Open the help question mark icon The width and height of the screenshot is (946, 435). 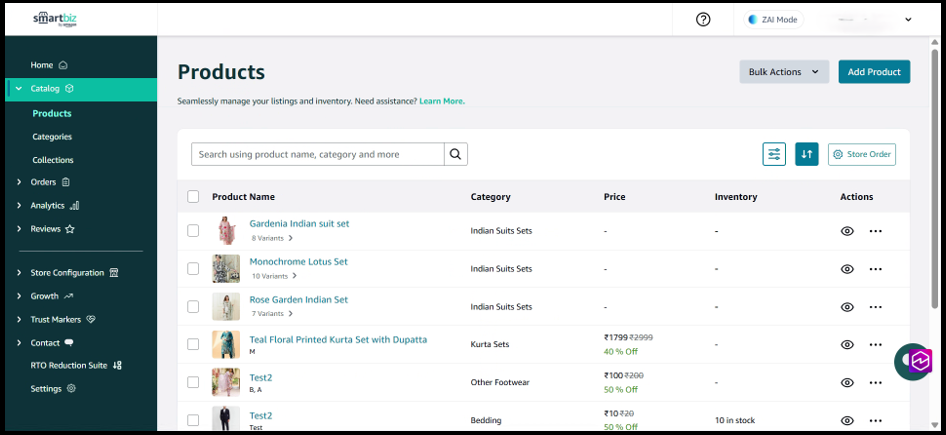pos(703,19)
